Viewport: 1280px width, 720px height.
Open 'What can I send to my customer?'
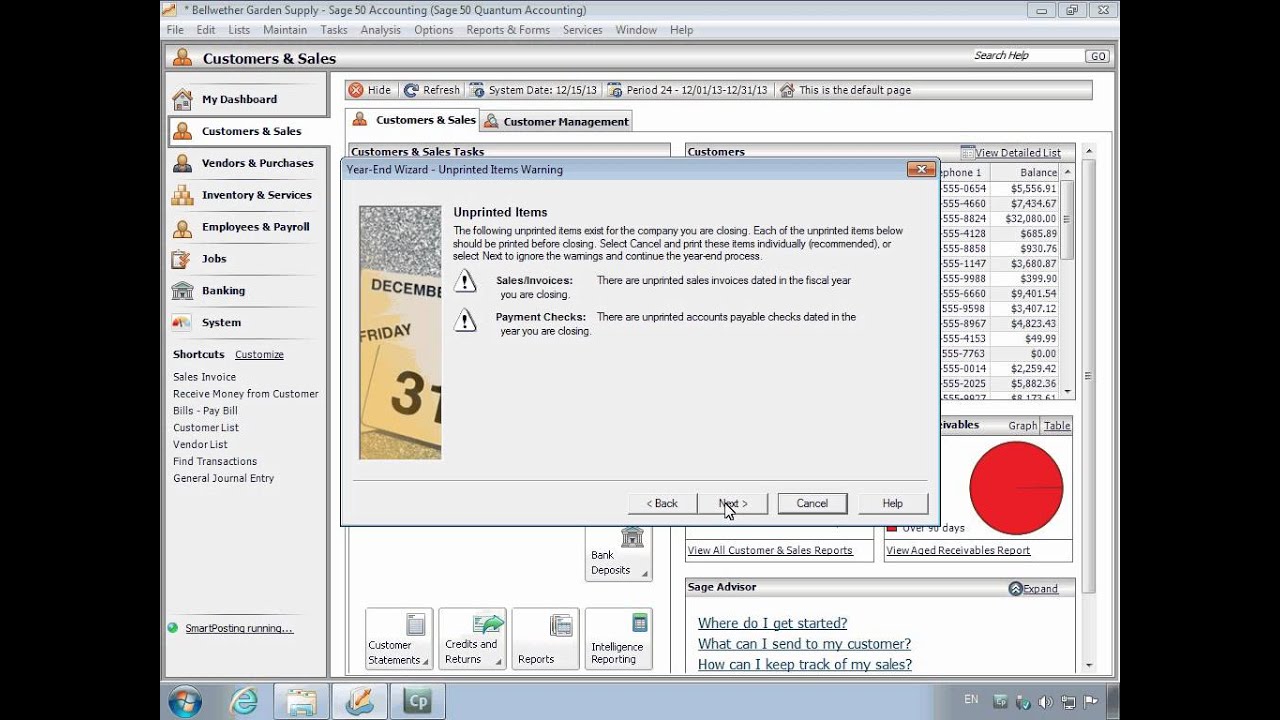click(804, 644)
